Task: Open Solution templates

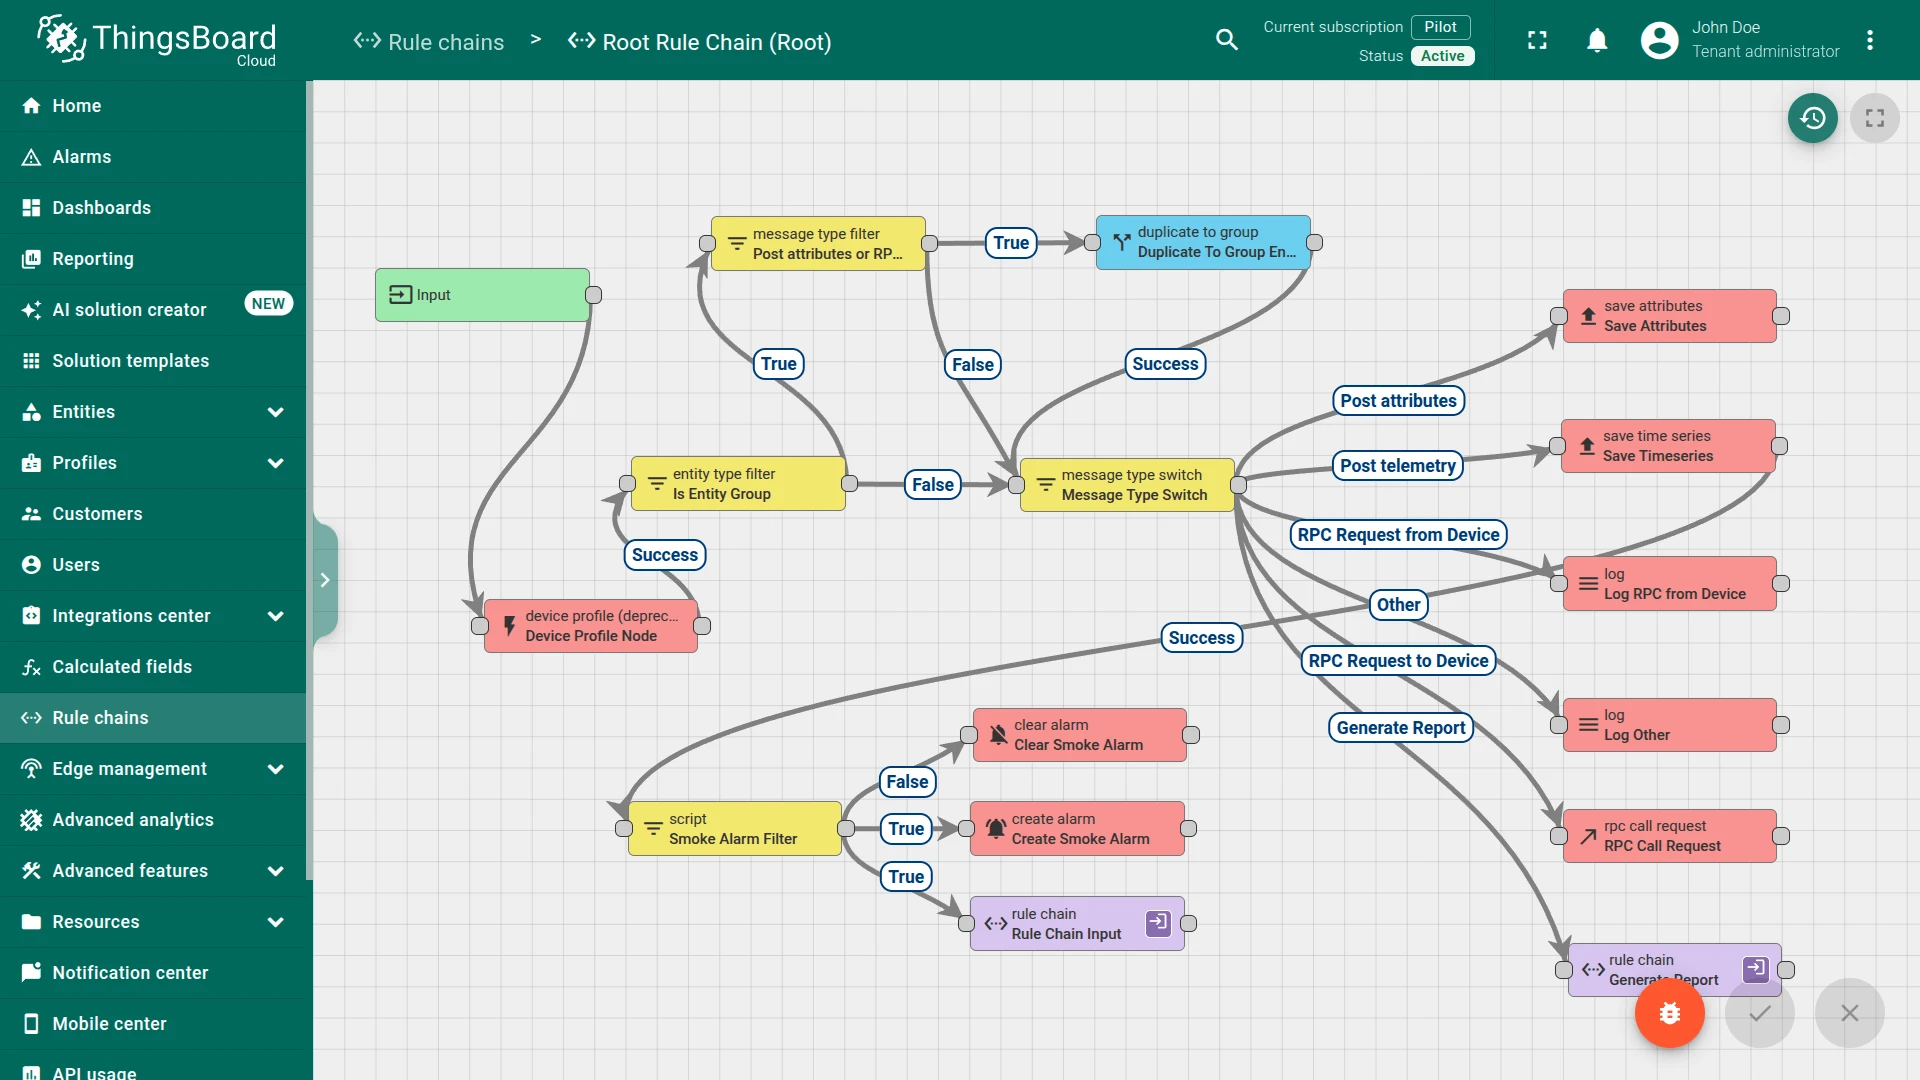Action: (153, 361)
